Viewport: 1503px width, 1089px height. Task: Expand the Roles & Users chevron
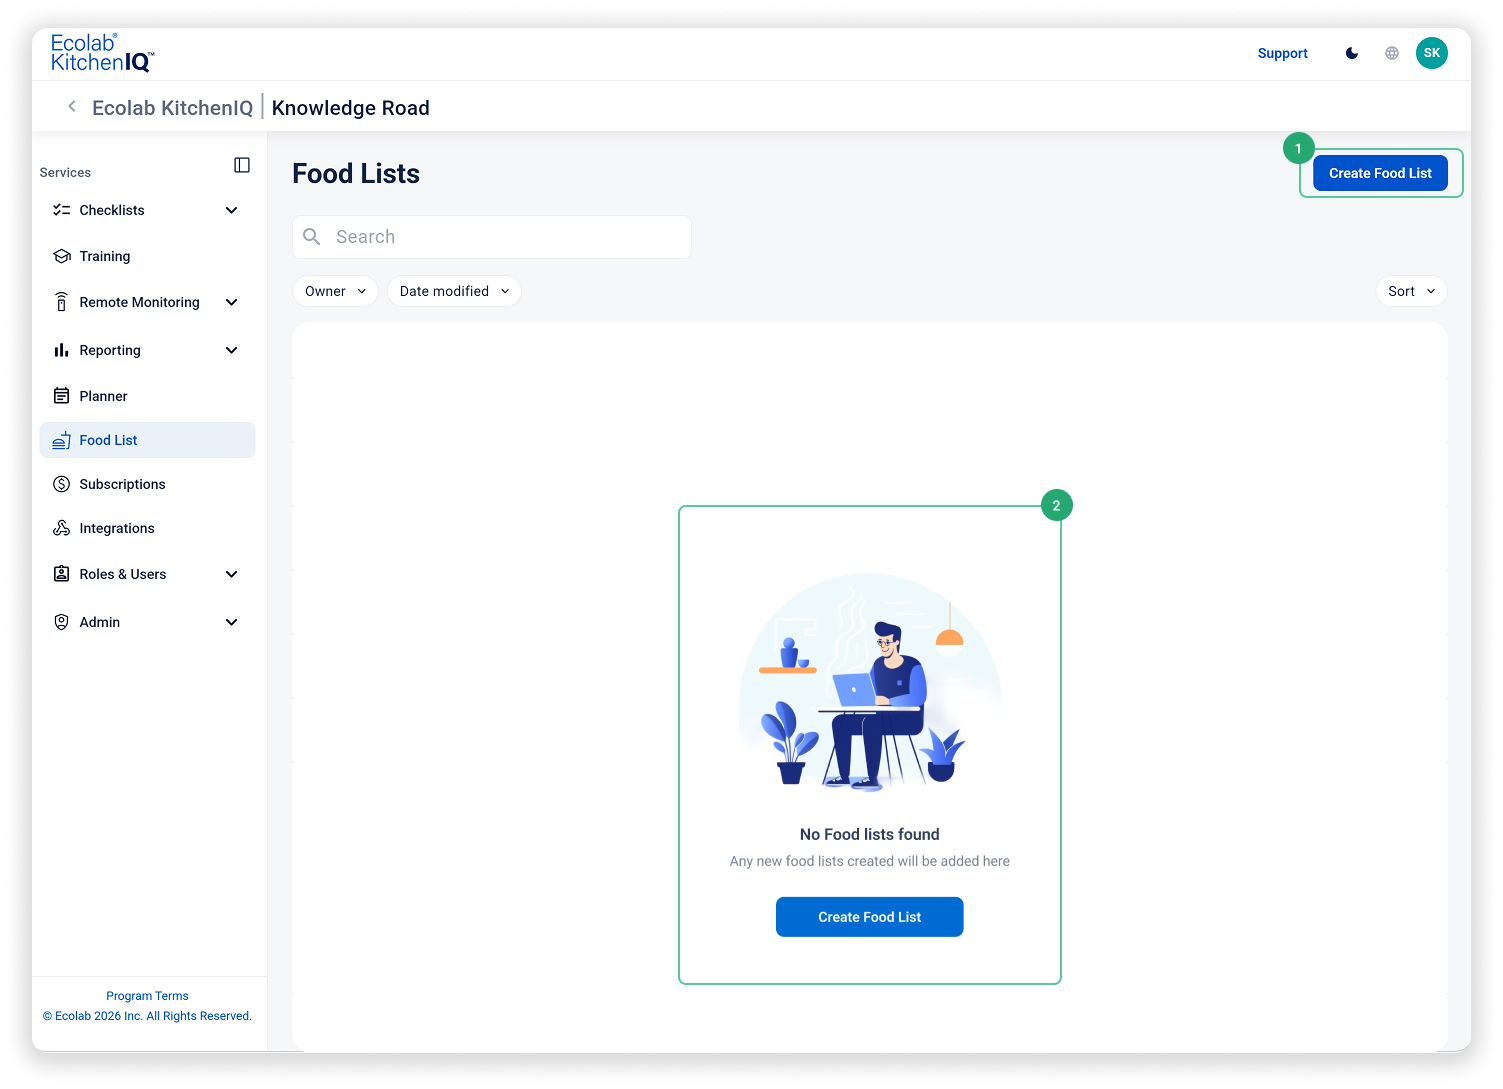click(x=232, y=574)
